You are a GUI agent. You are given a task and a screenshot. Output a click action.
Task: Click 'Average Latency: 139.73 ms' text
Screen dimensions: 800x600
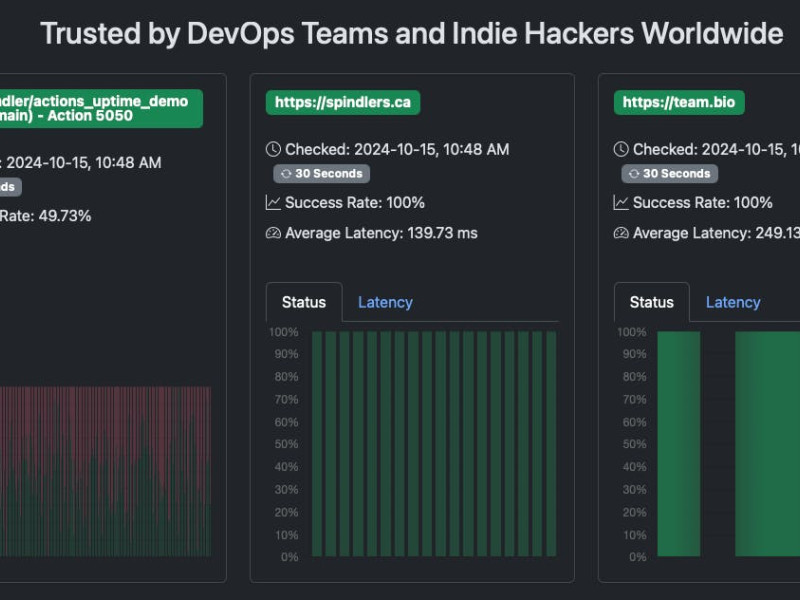coord(381,233)
